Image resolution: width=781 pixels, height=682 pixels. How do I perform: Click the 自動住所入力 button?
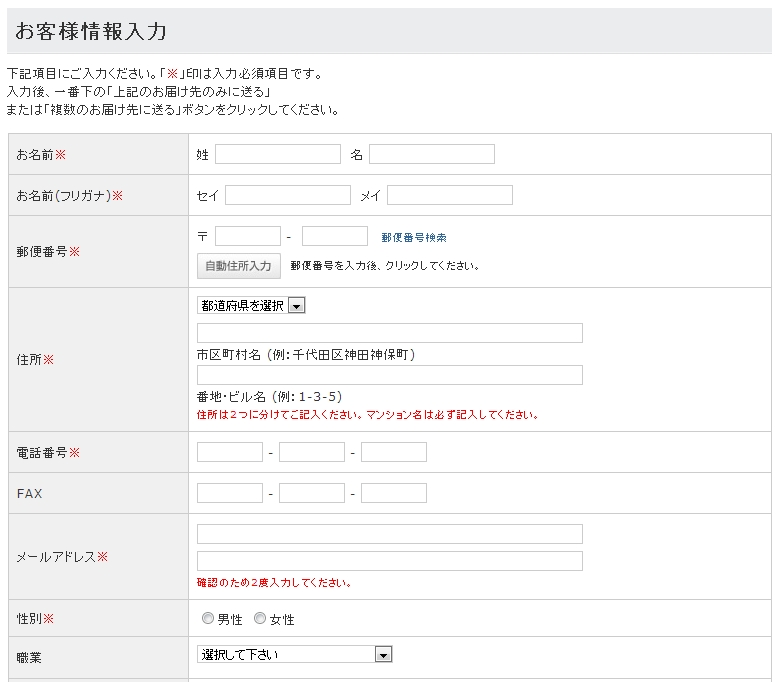click(238, 266)
